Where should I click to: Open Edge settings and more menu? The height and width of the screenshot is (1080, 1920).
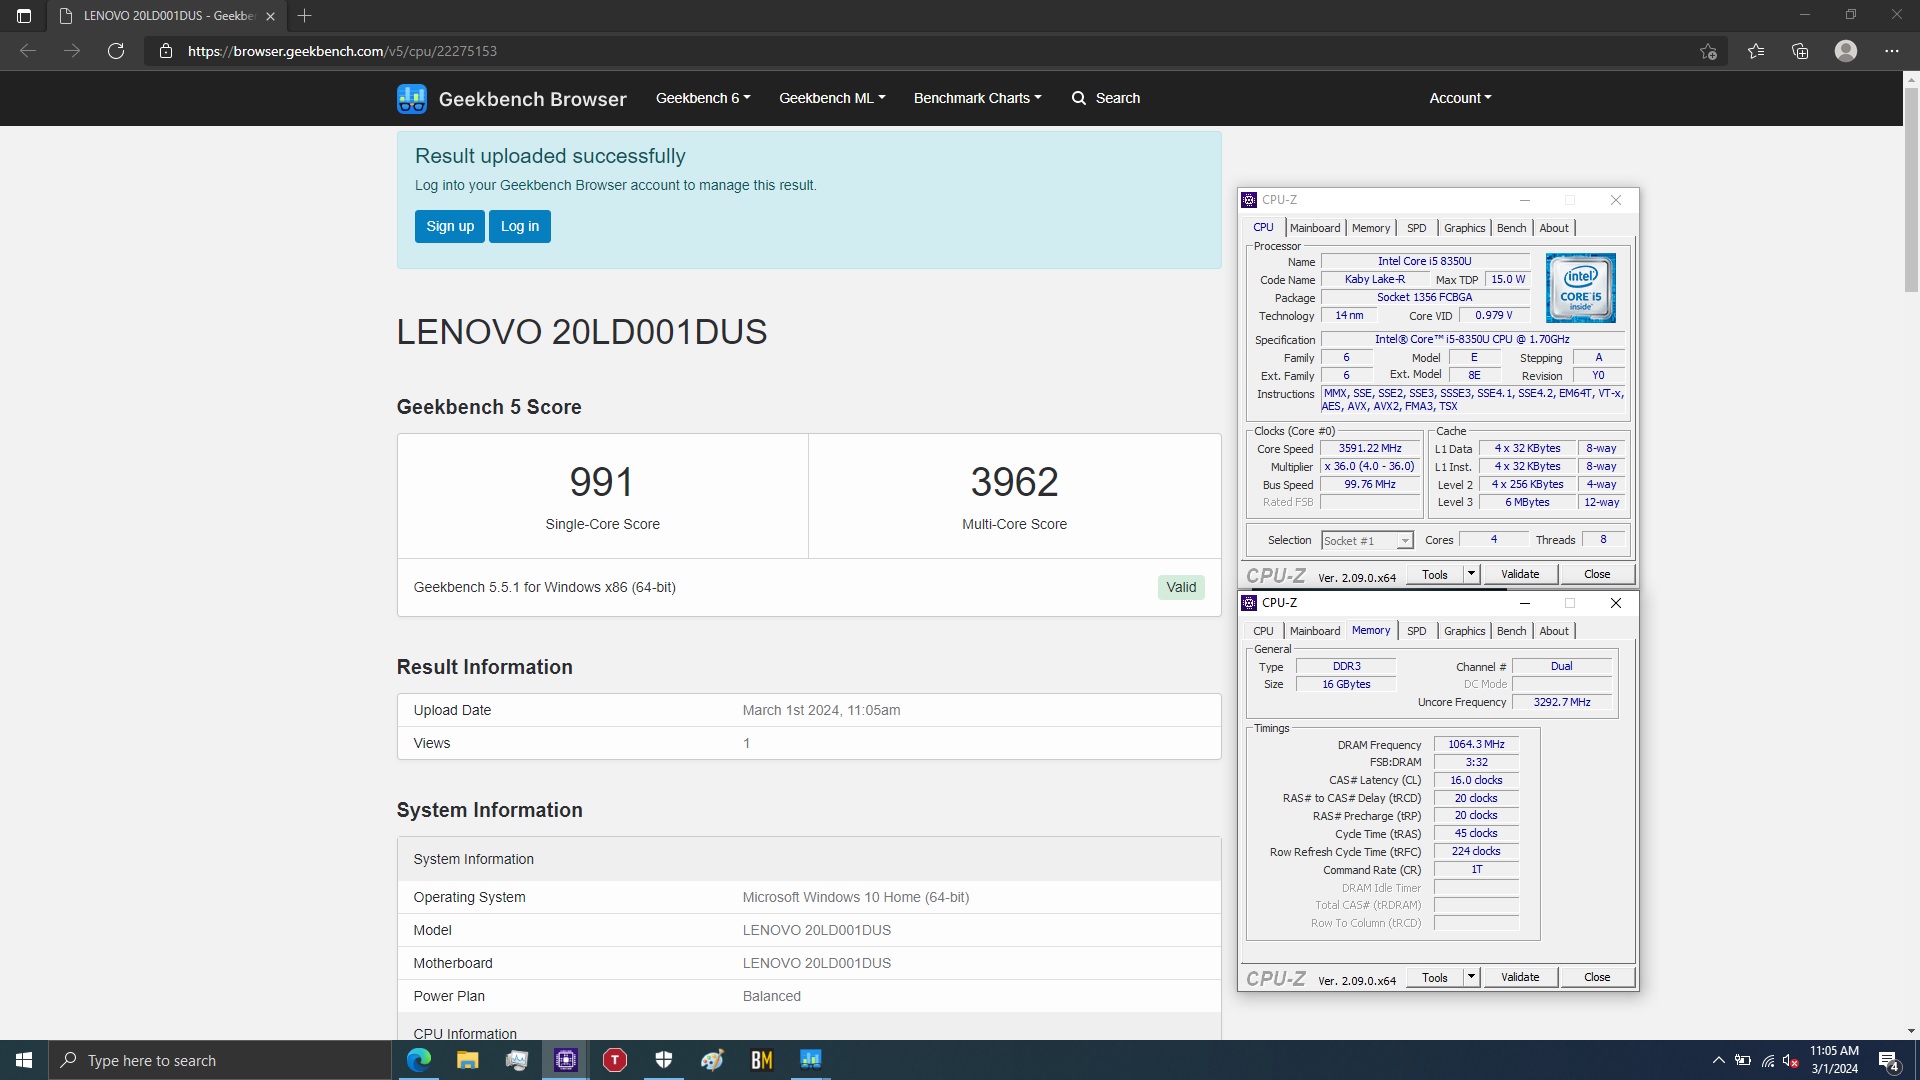1892,51
